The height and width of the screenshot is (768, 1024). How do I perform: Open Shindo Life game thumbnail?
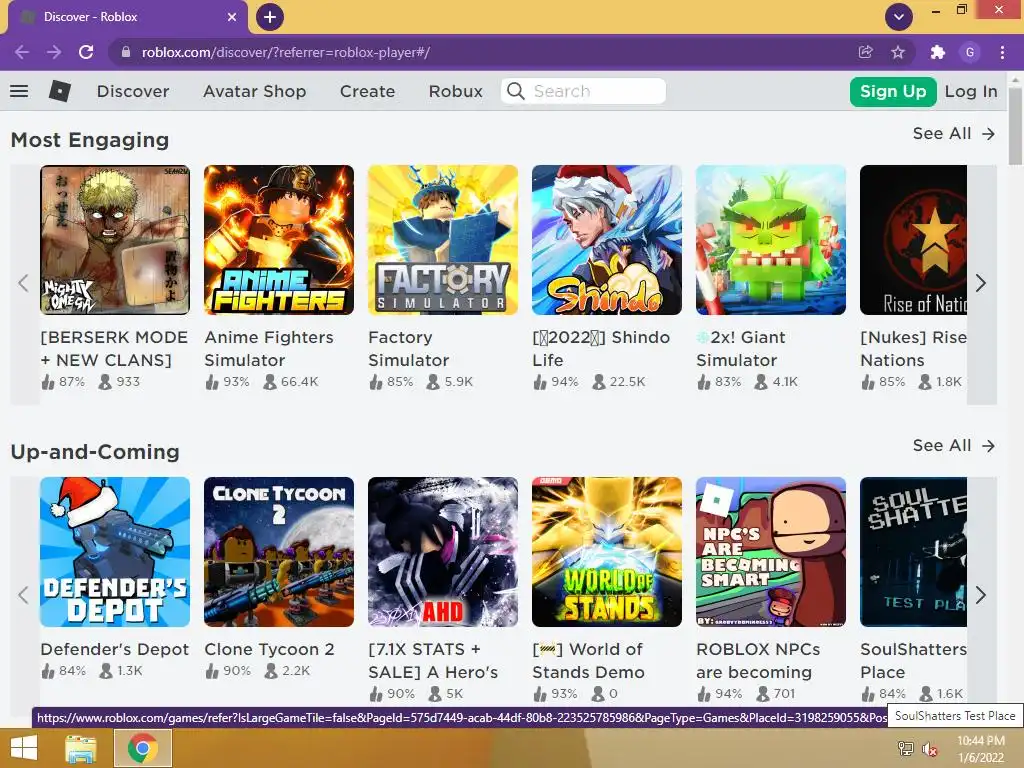(x=607, y=240)
